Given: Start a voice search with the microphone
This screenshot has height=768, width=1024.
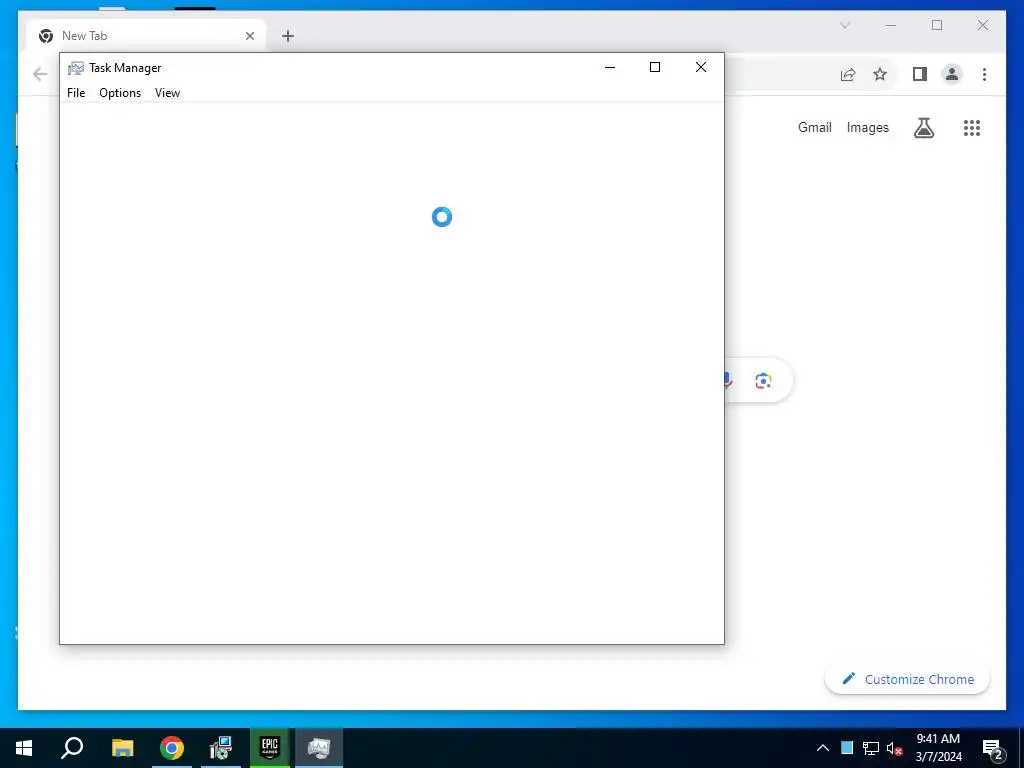Looking at the screenshot, I should pos(728,380).
